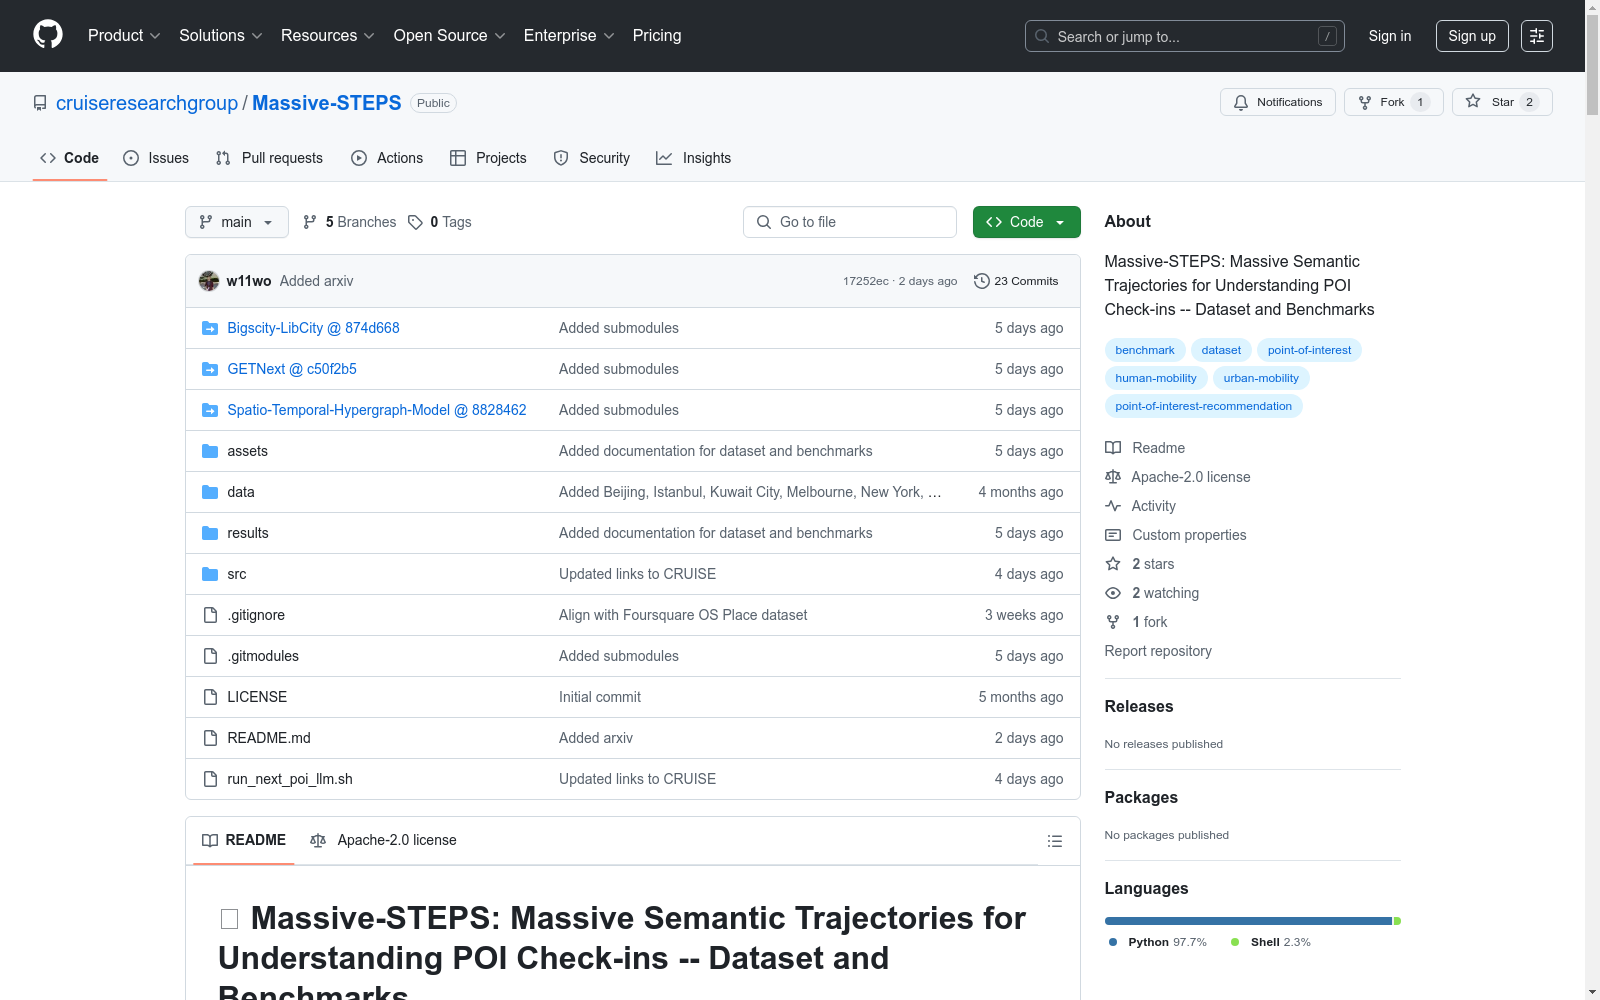Open the Actions tab
This screenshot has height=1000, width=1600.
coord(387,158)
